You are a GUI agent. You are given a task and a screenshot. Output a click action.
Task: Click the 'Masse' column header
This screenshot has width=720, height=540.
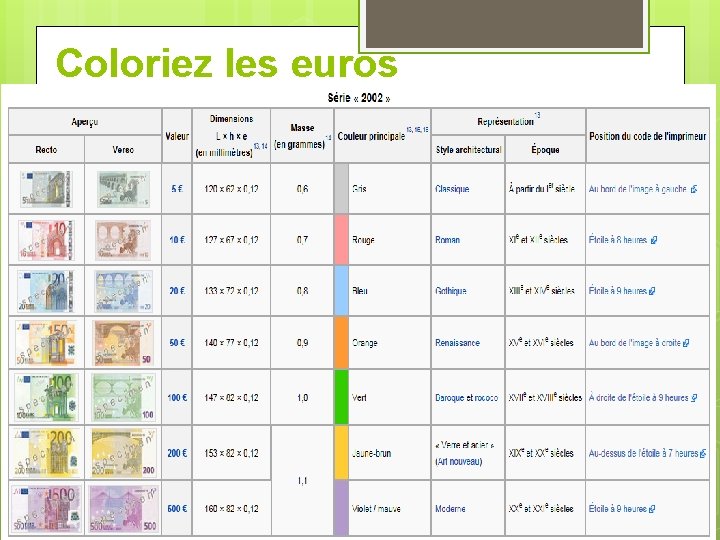302,136
